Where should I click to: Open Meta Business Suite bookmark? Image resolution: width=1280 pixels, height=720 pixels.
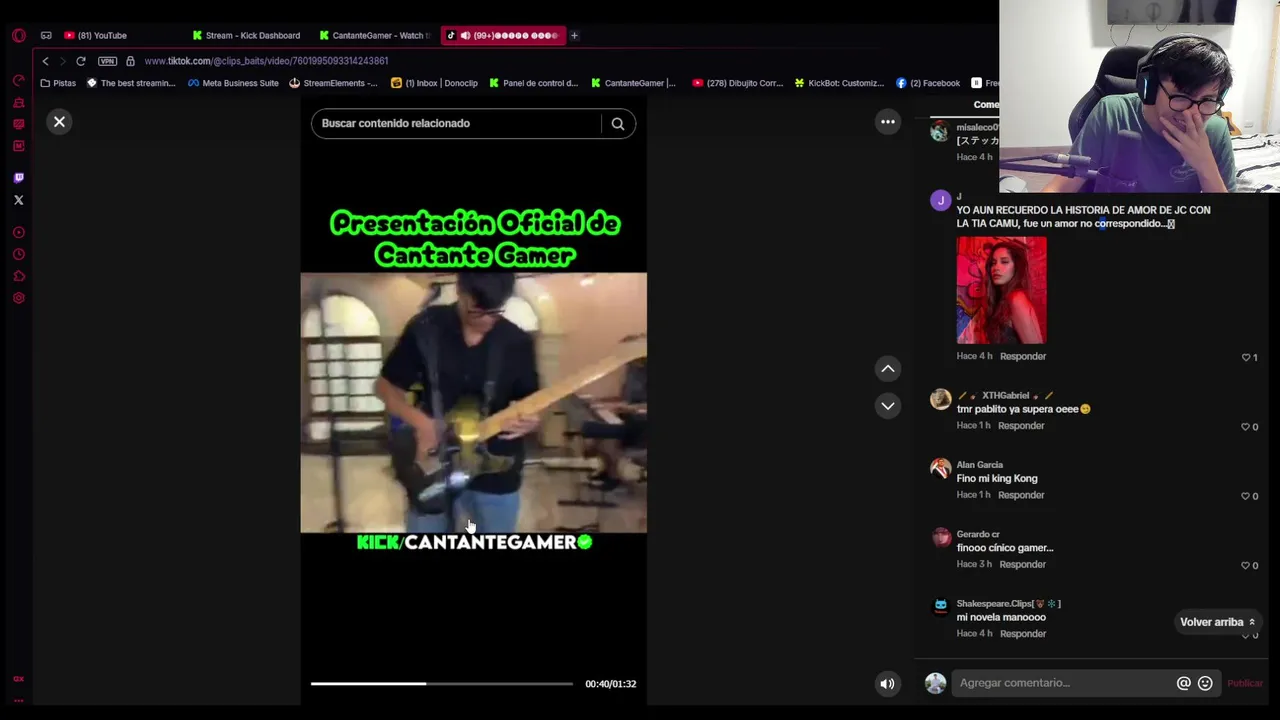233,83
